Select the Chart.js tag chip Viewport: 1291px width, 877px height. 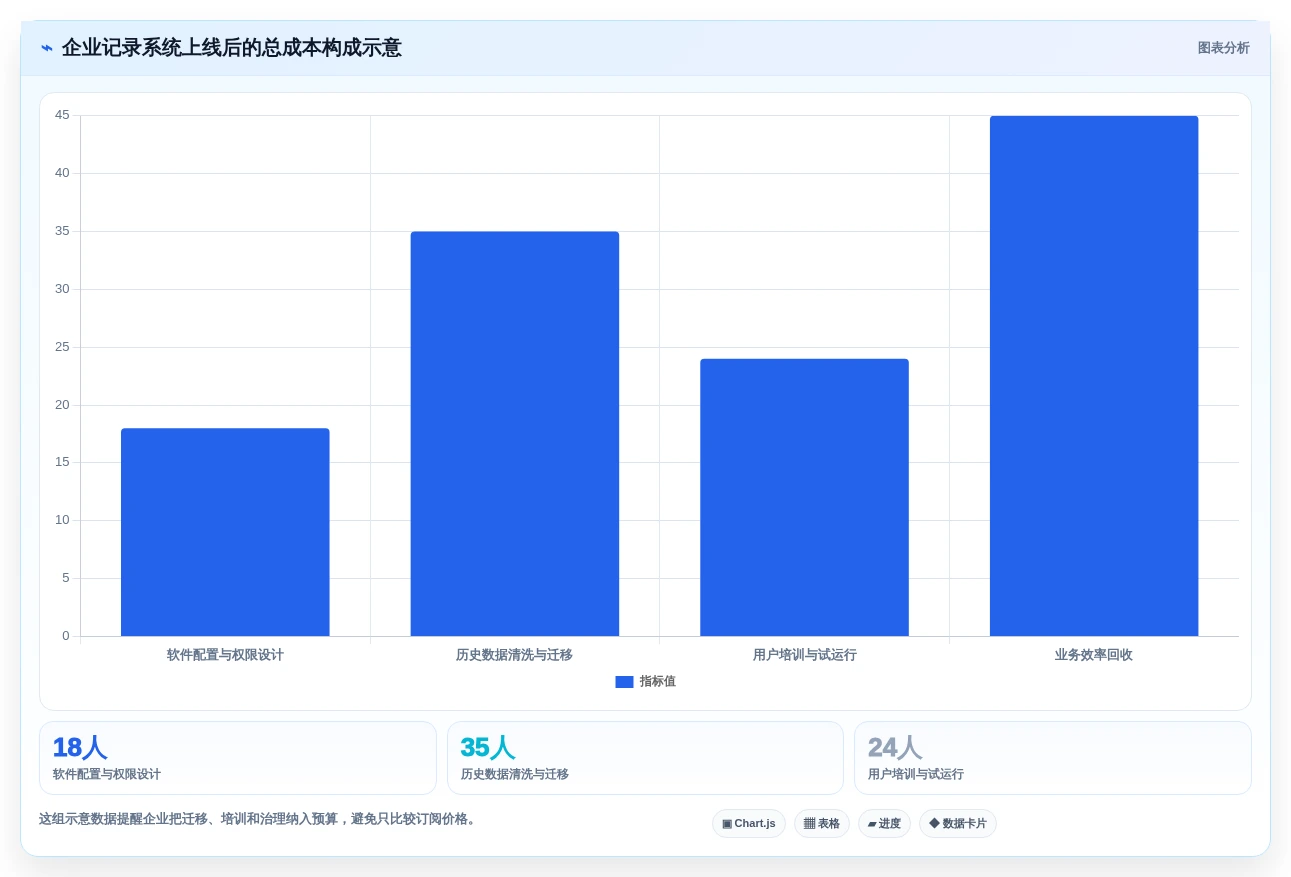(749, 824)
